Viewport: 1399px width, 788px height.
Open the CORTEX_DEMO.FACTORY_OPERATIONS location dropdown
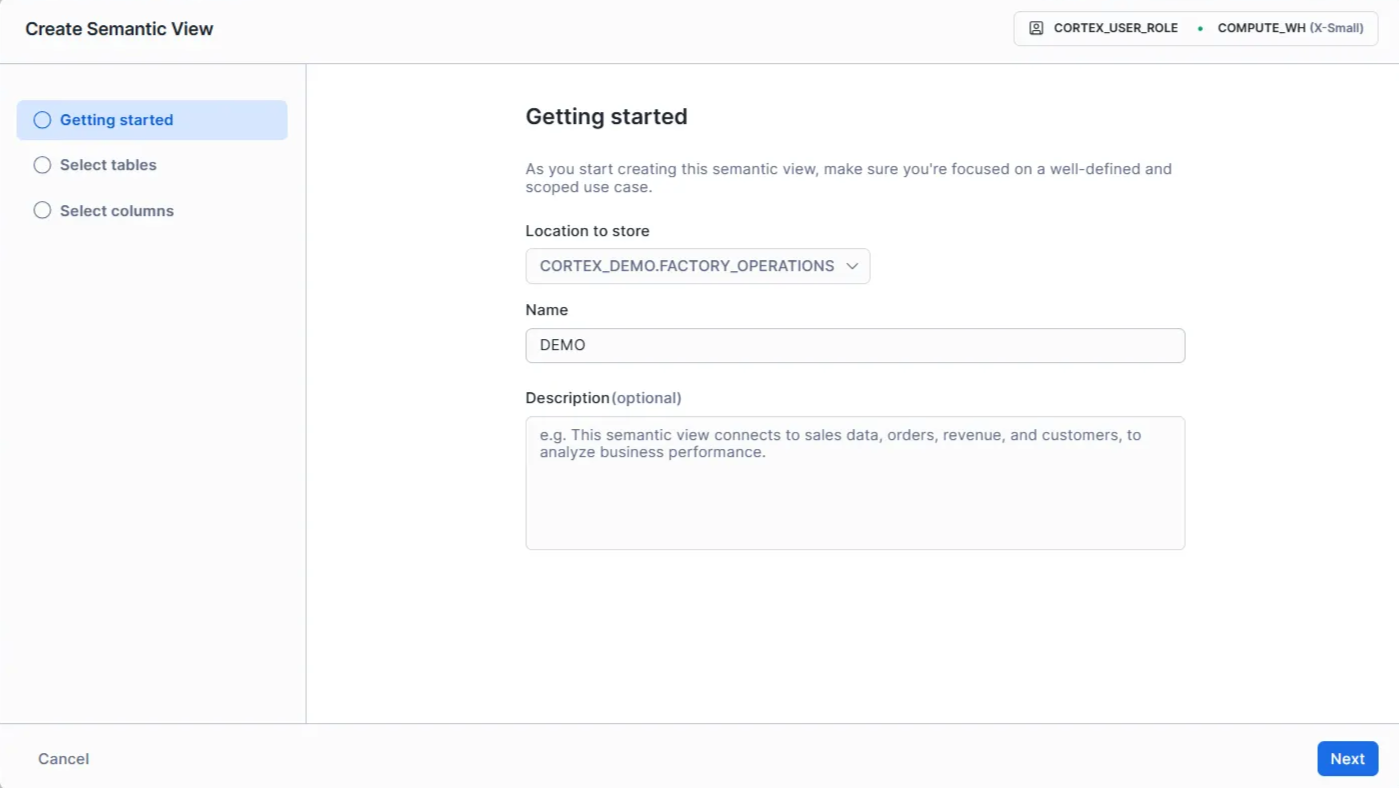tap(687, 266)
